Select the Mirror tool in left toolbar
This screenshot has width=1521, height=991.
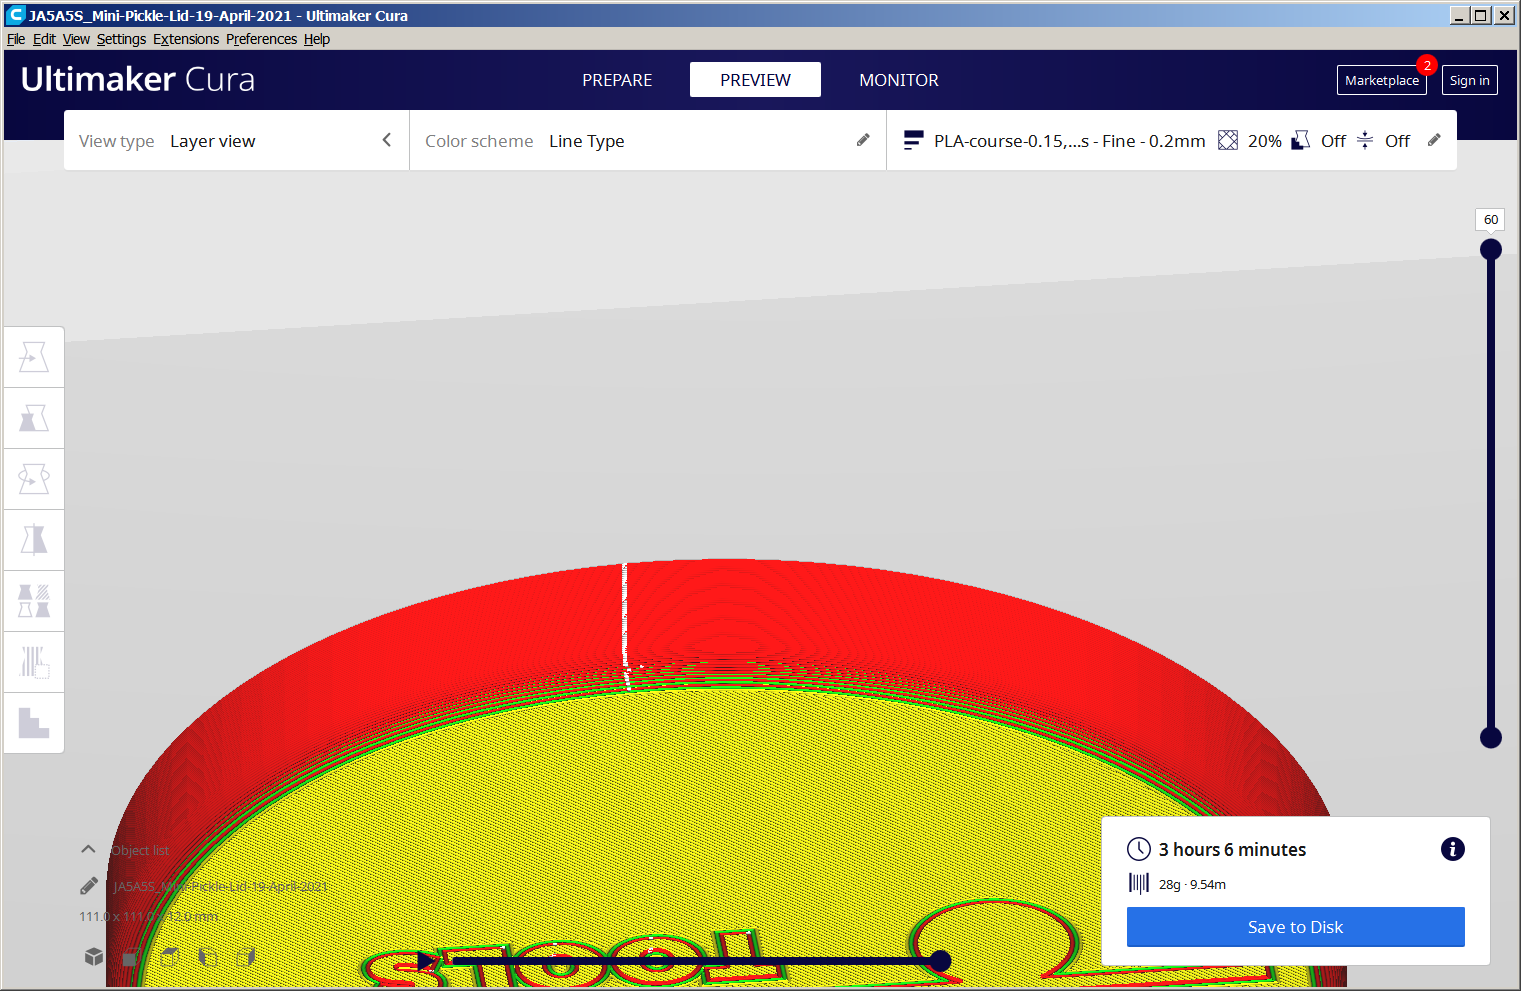tap(34, 540)
